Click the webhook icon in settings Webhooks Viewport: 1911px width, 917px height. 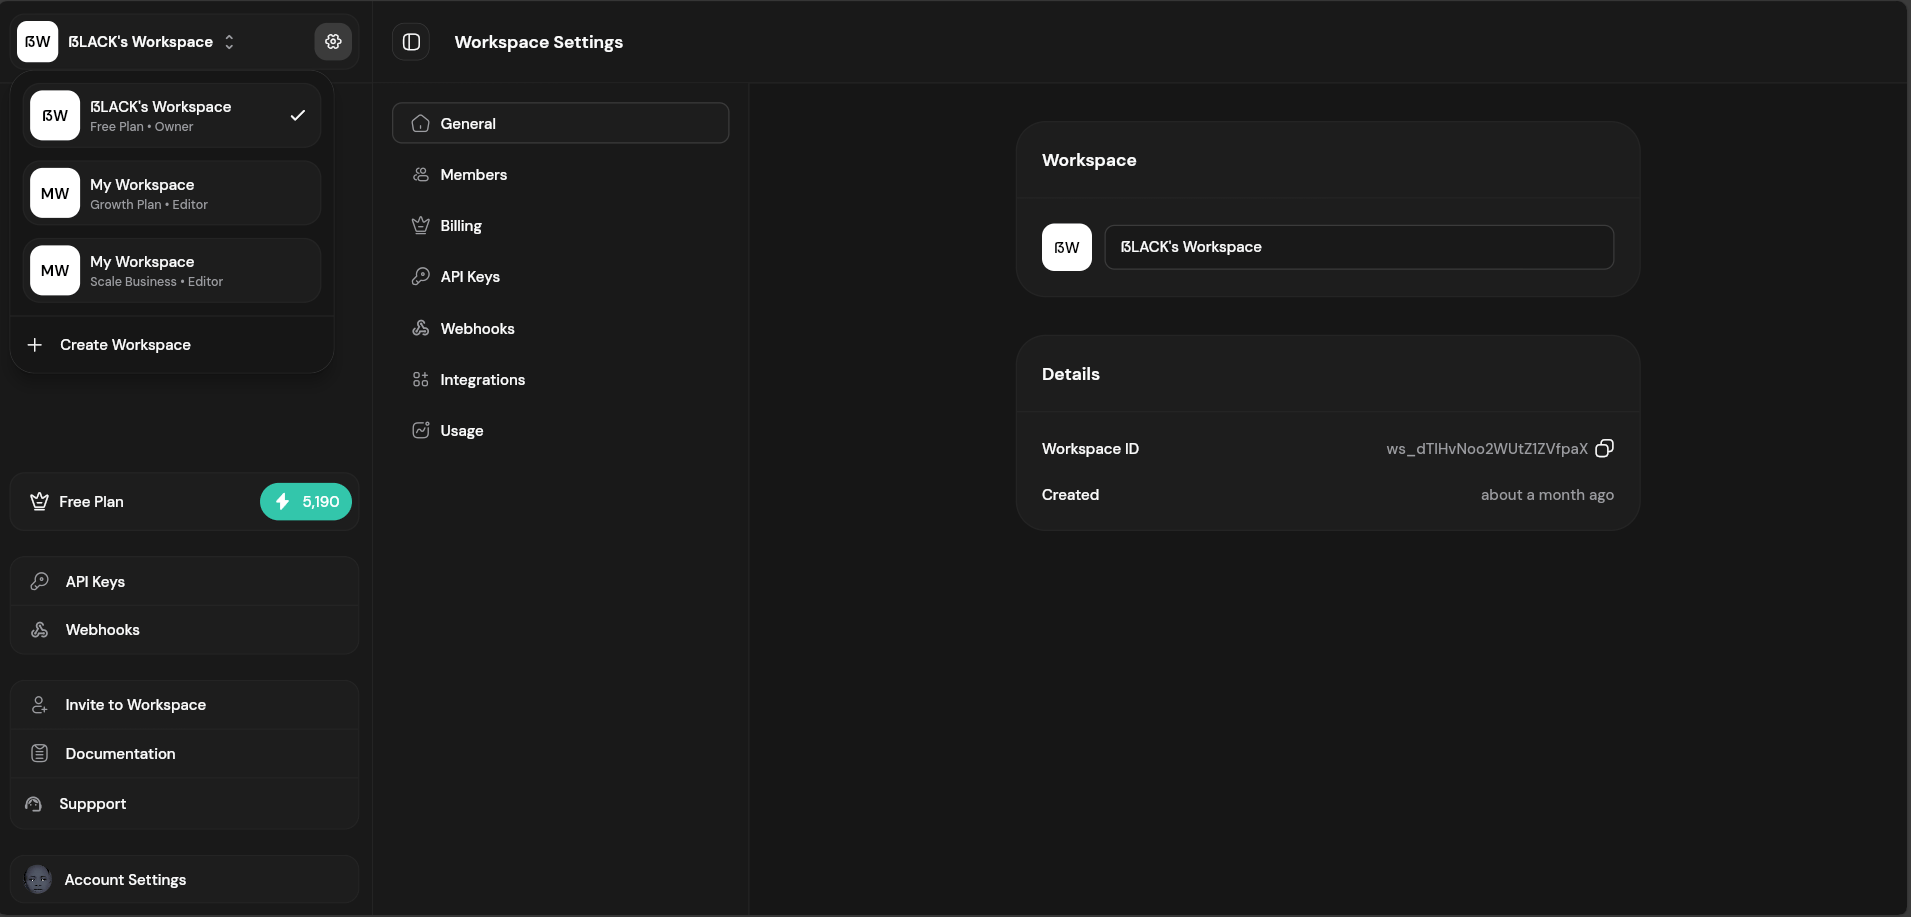pos(421,329)
